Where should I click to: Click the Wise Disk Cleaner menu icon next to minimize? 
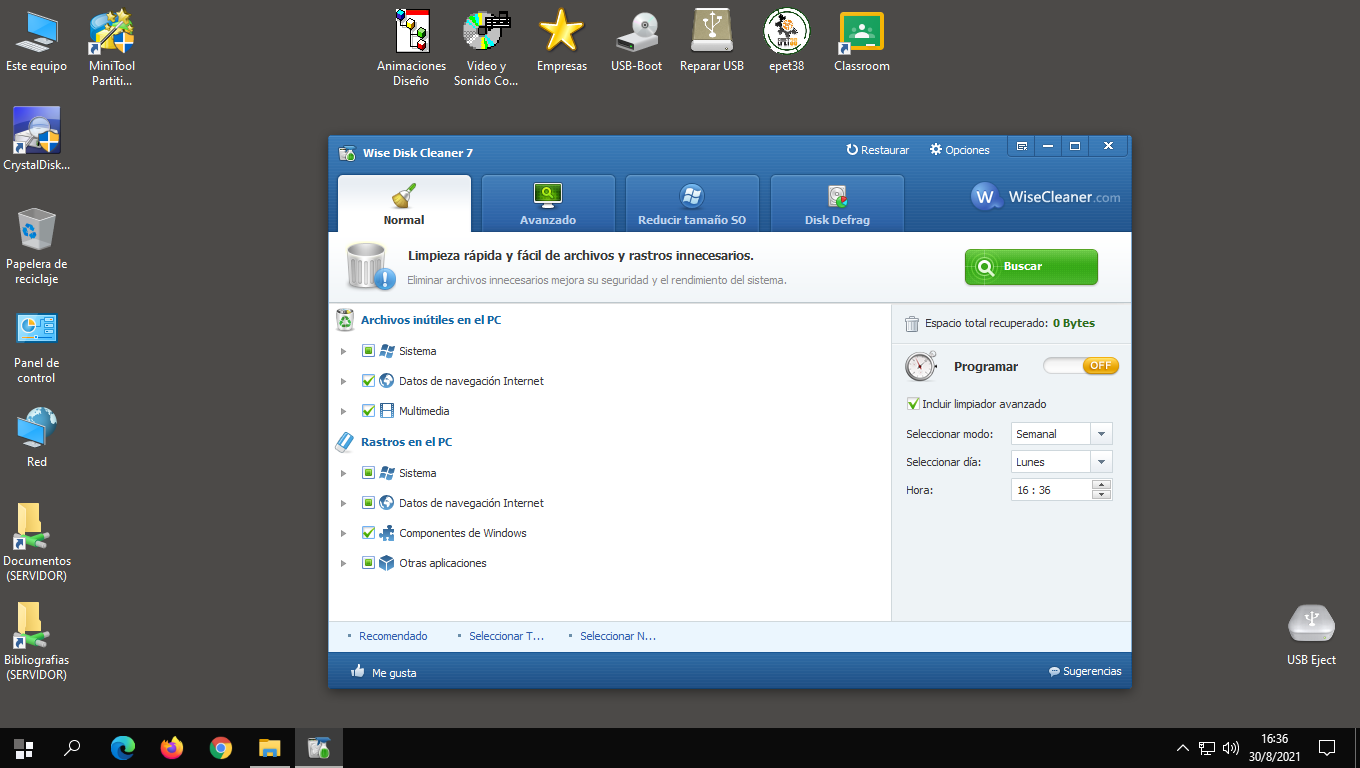pyautogui.click(x=1022, y=146)
